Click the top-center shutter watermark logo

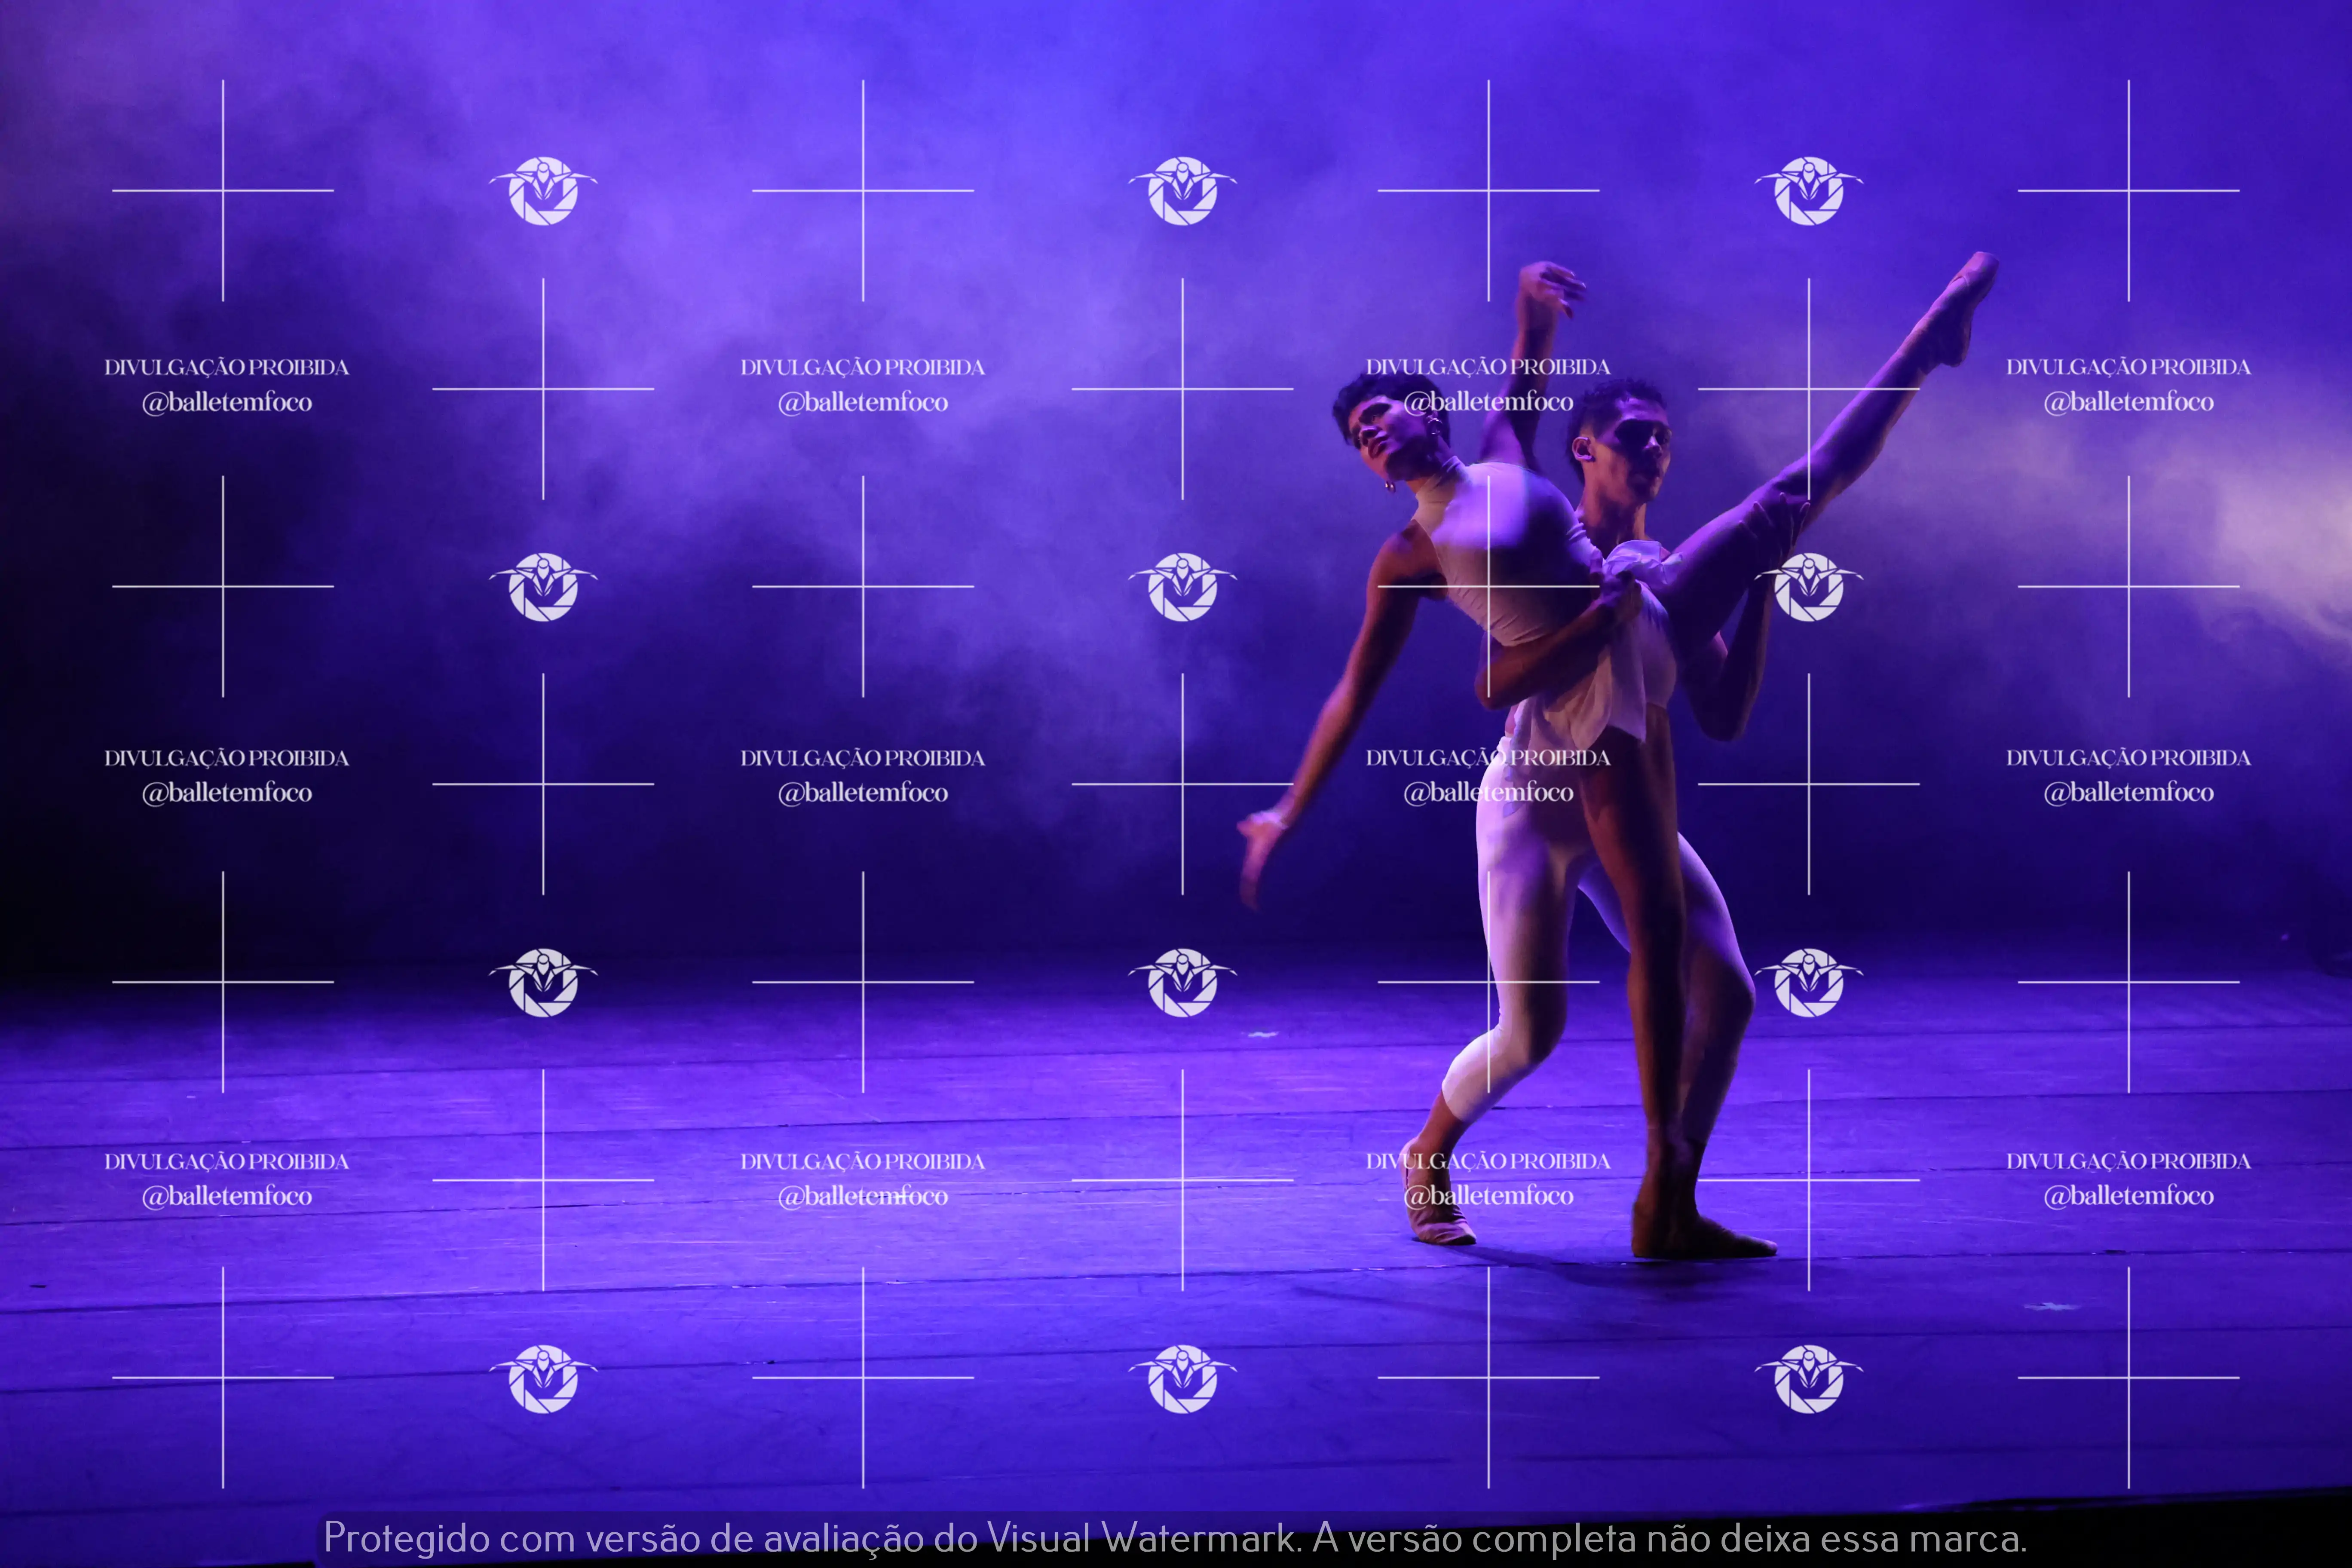tap(1182, 190)
